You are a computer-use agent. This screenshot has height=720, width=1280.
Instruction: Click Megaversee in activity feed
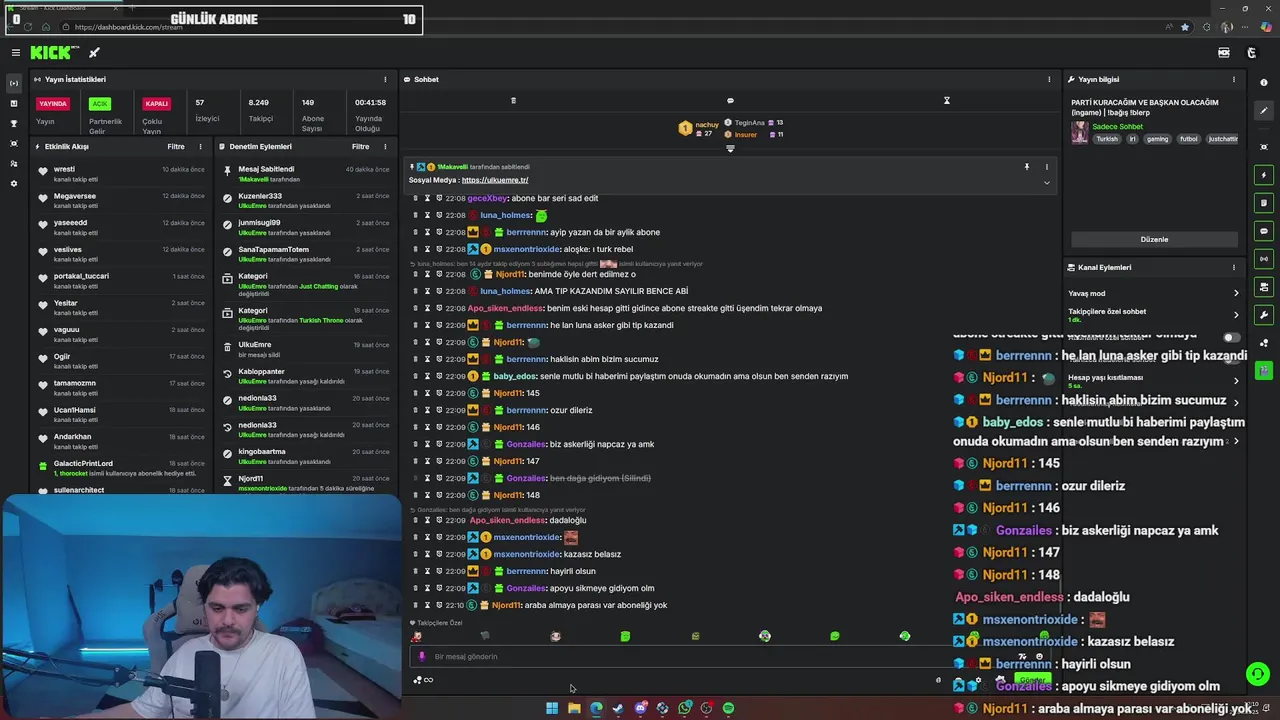tap(75, 196)
